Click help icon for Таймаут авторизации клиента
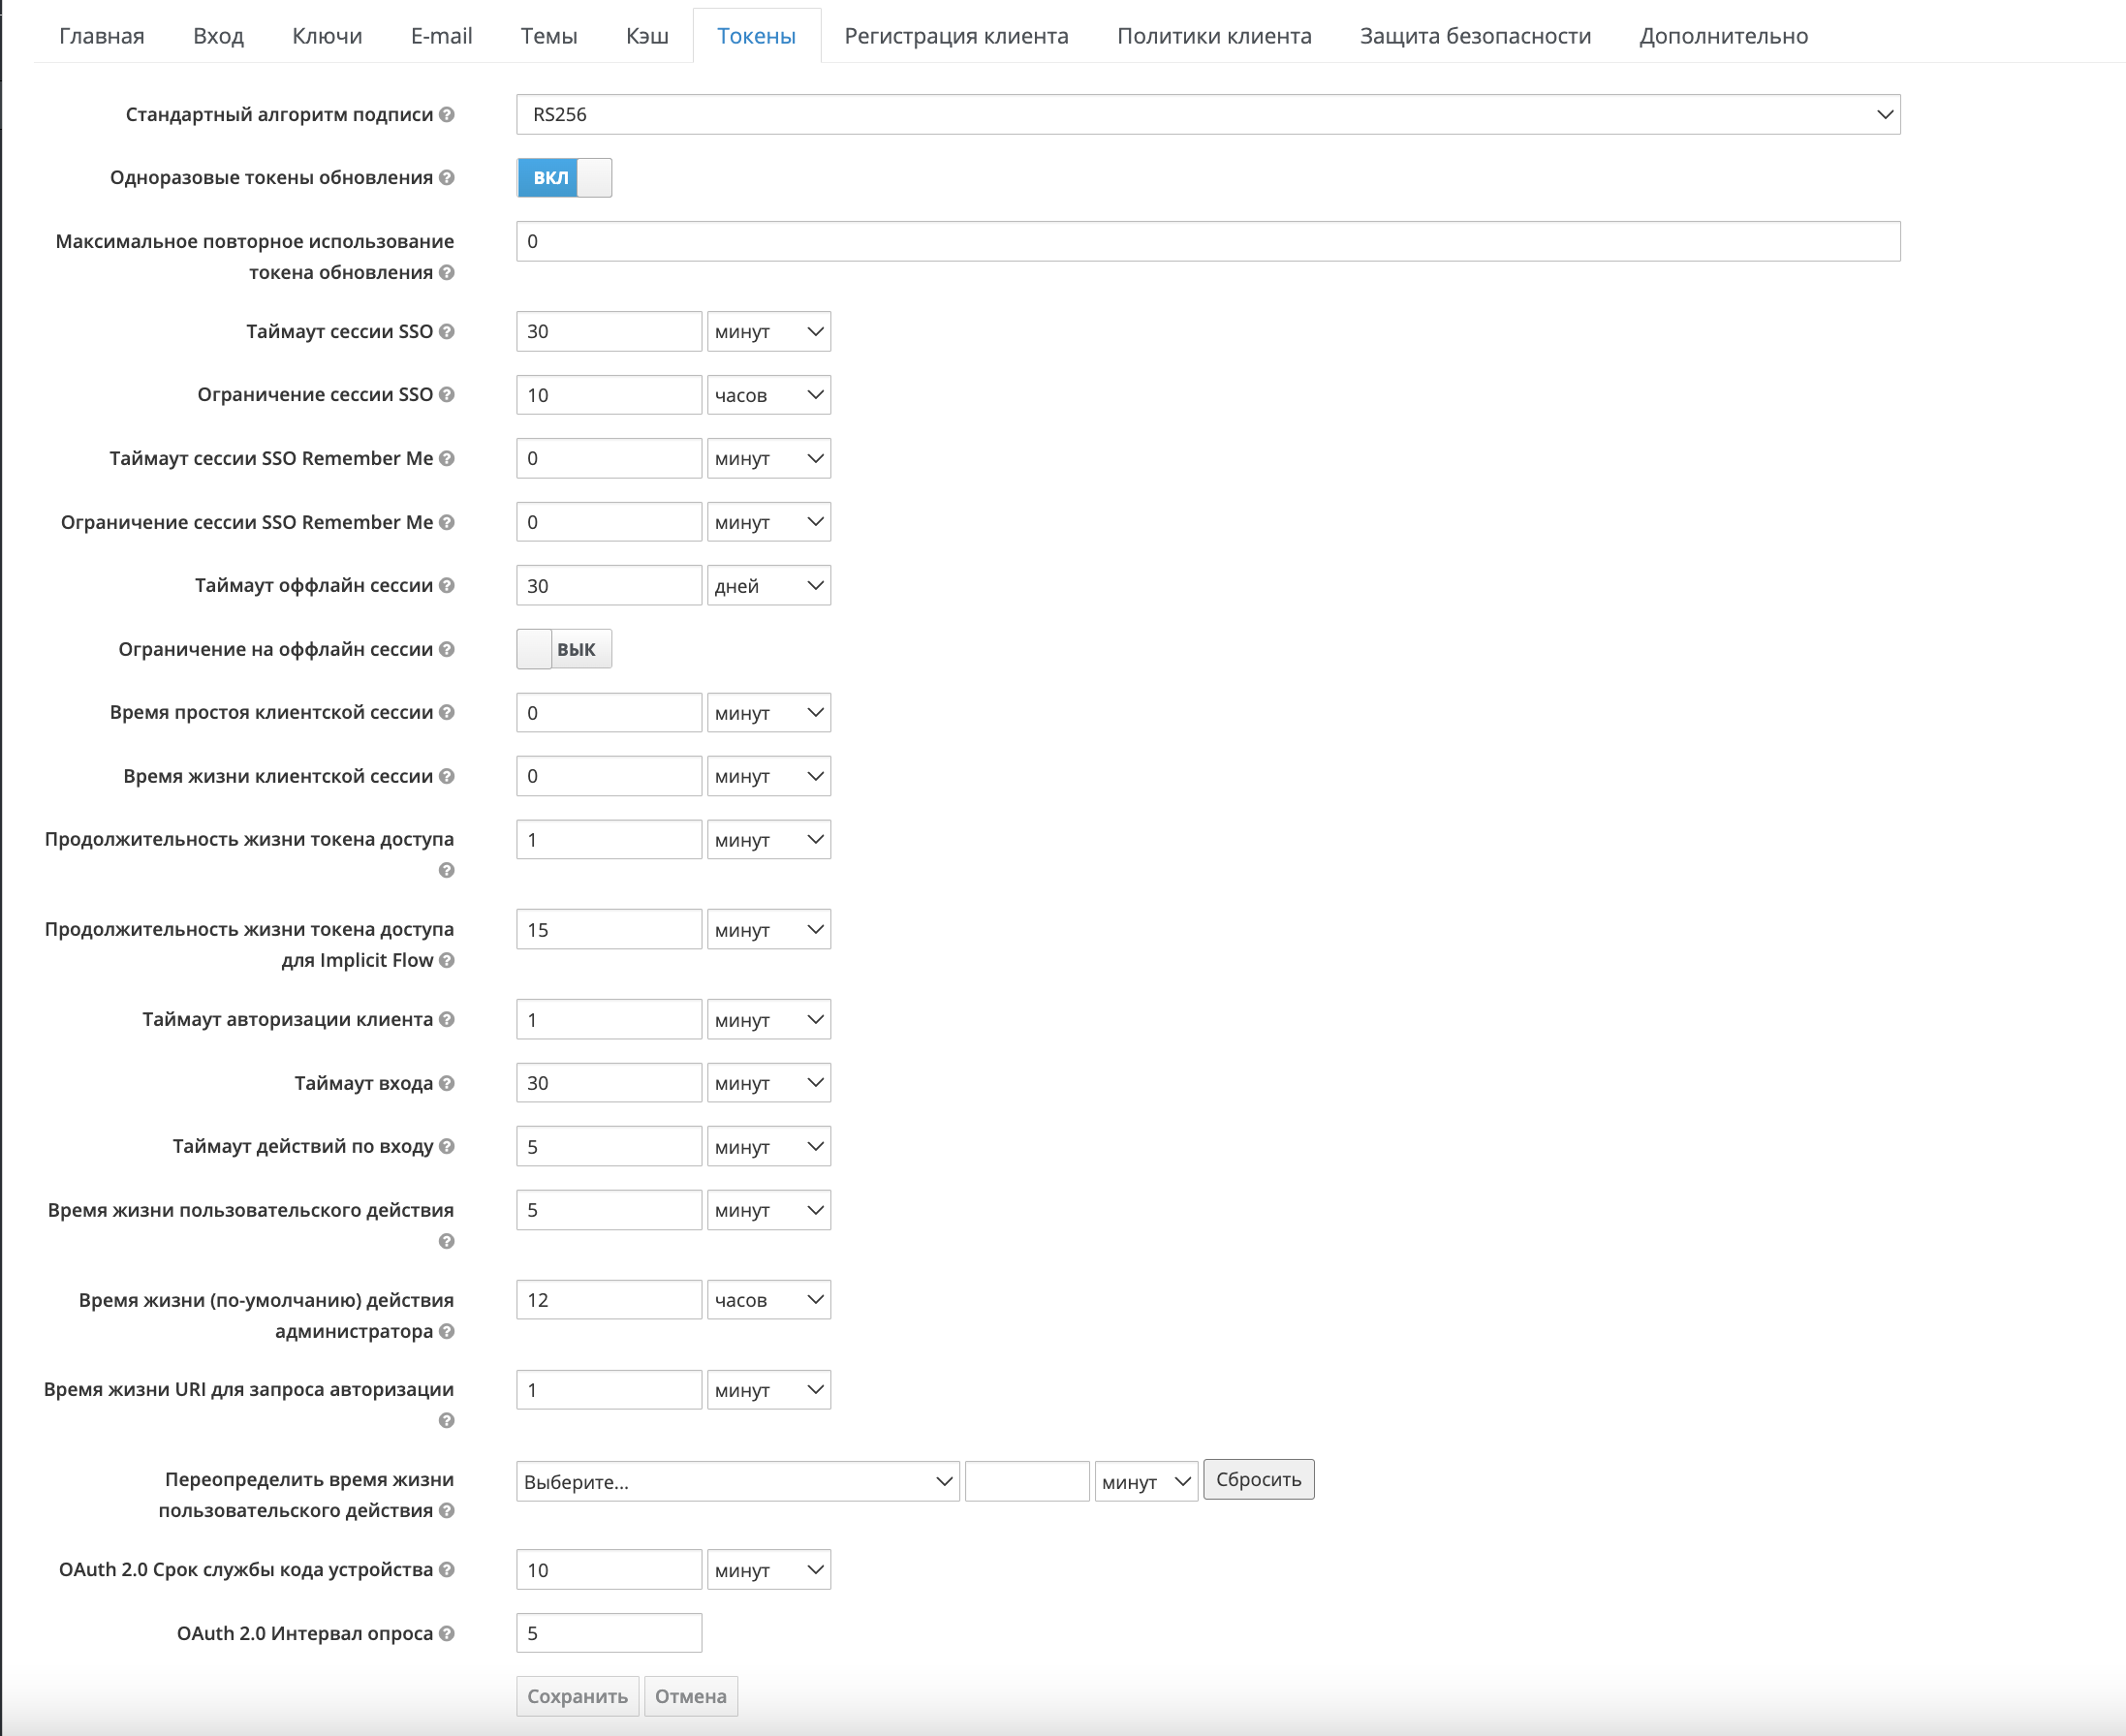This screenshot has width=2126, height=1736. (447, 1020)
